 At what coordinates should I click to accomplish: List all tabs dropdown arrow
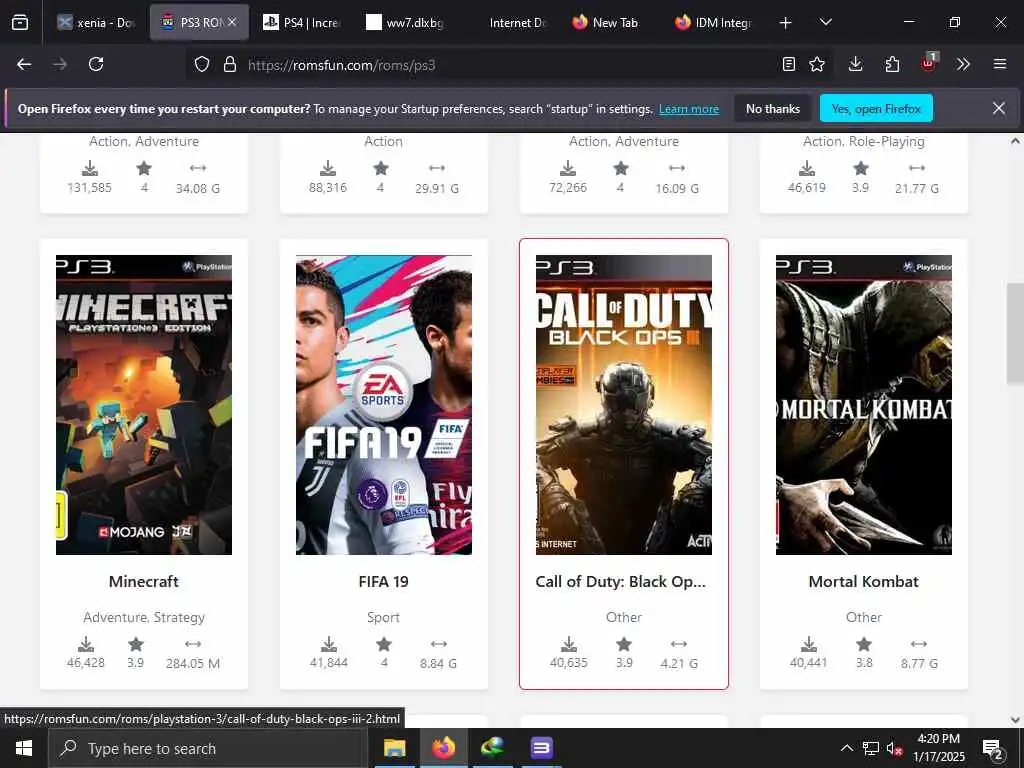click(x=825, y=22)
